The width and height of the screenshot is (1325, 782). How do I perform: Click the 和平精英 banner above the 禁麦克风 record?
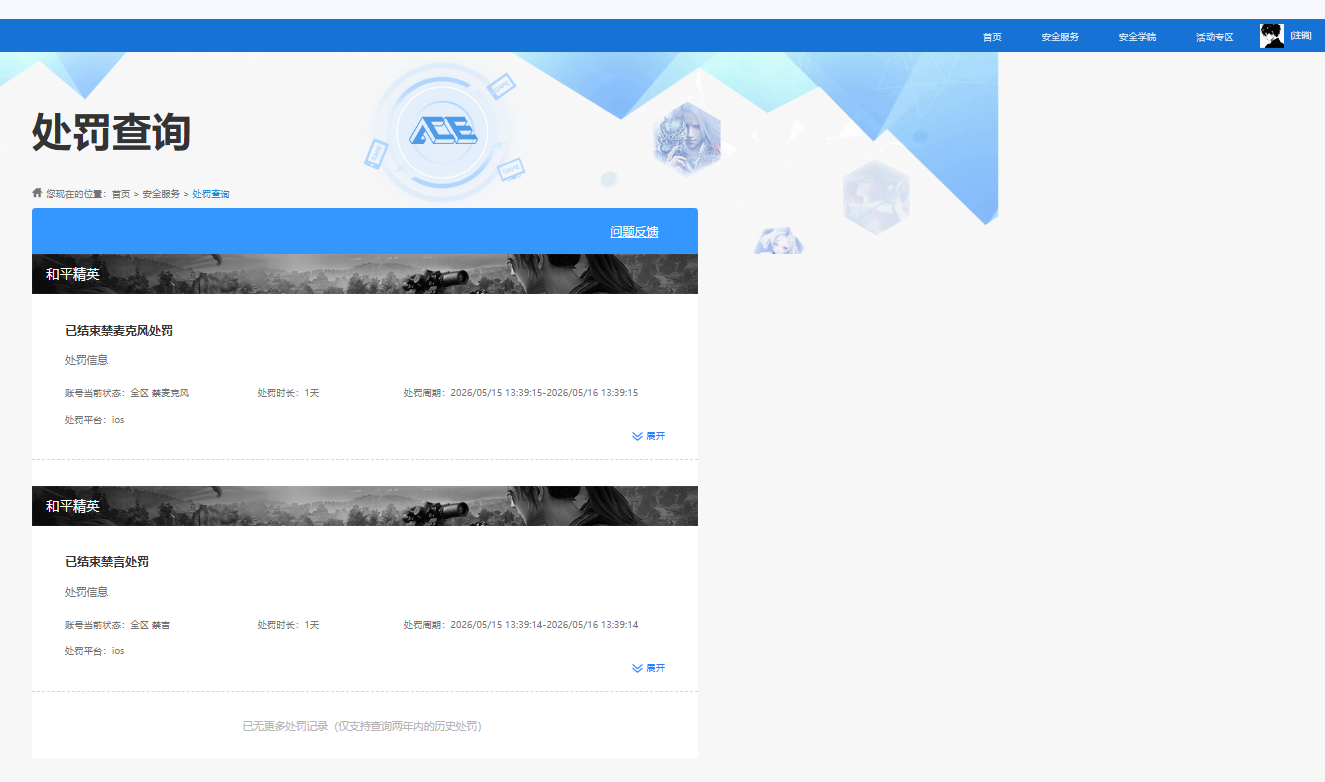point(365,274)
